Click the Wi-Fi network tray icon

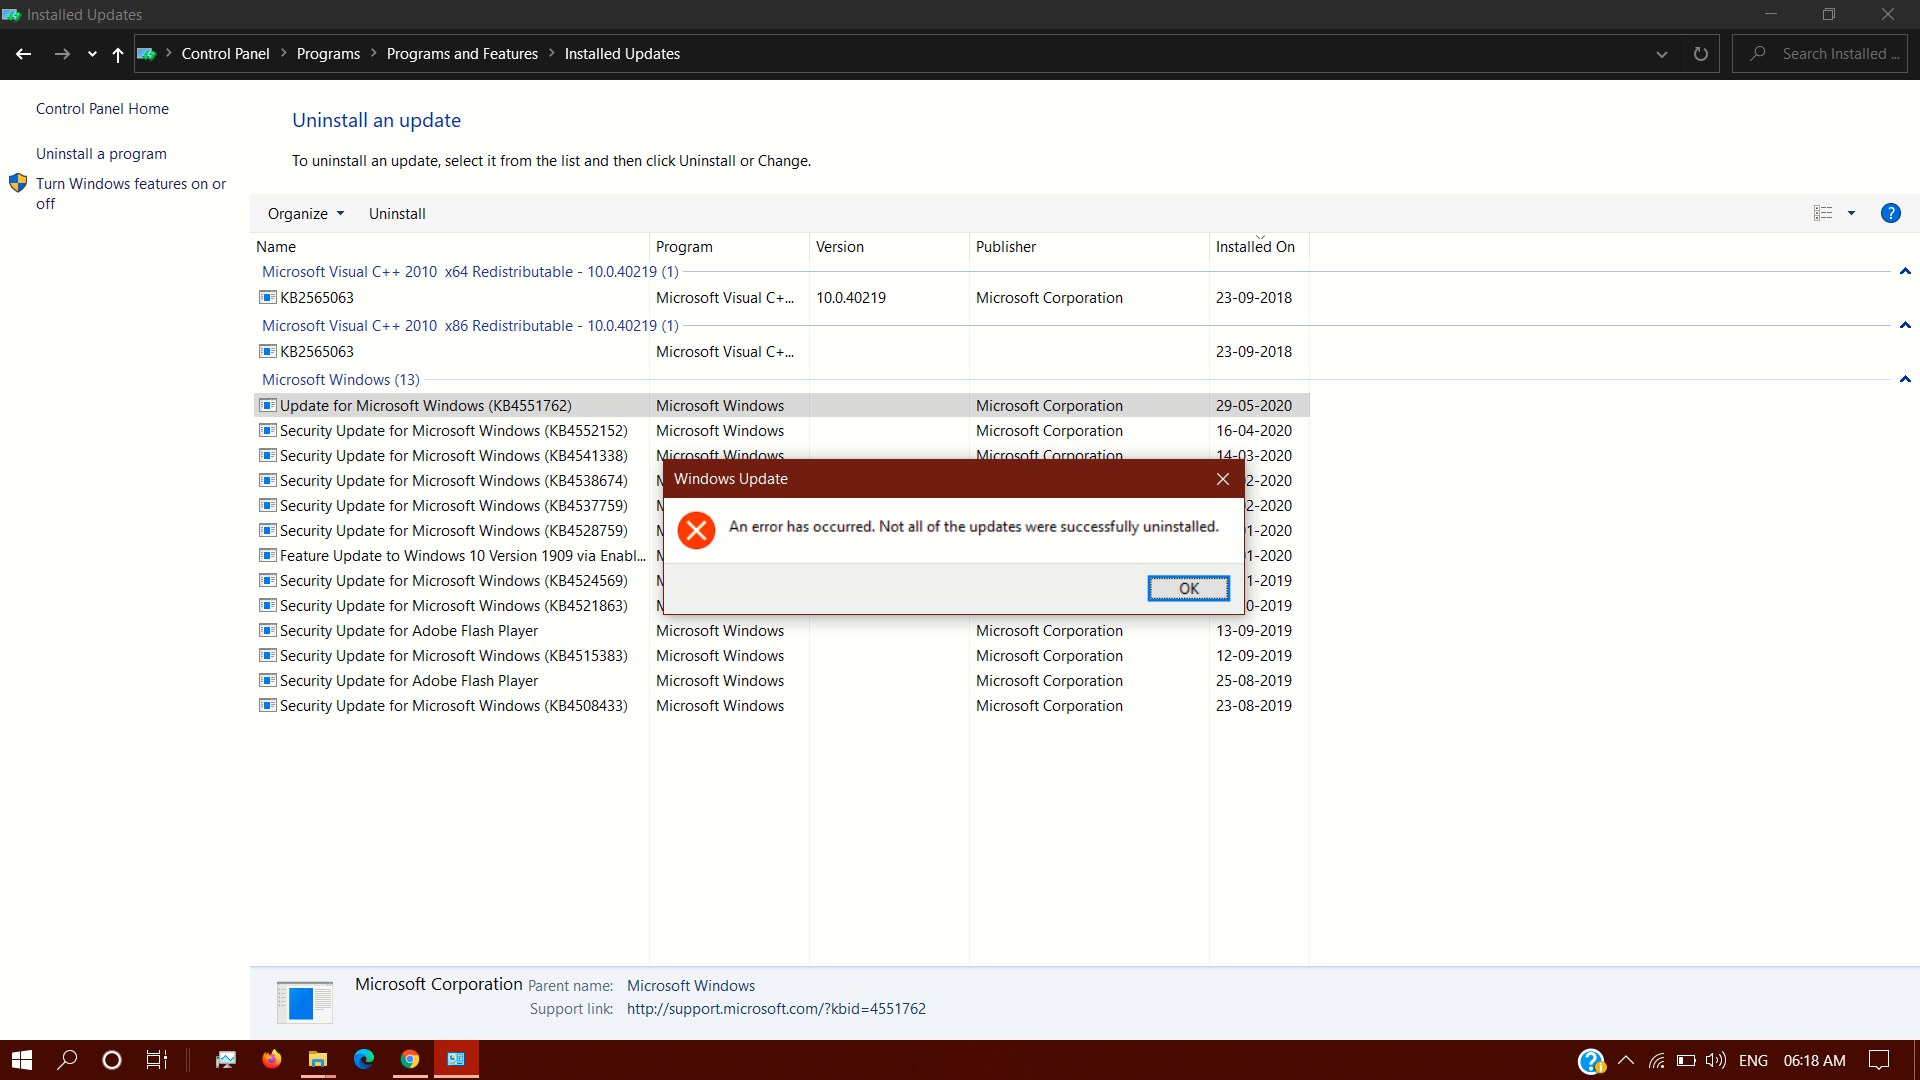tap(1657, 1061)
